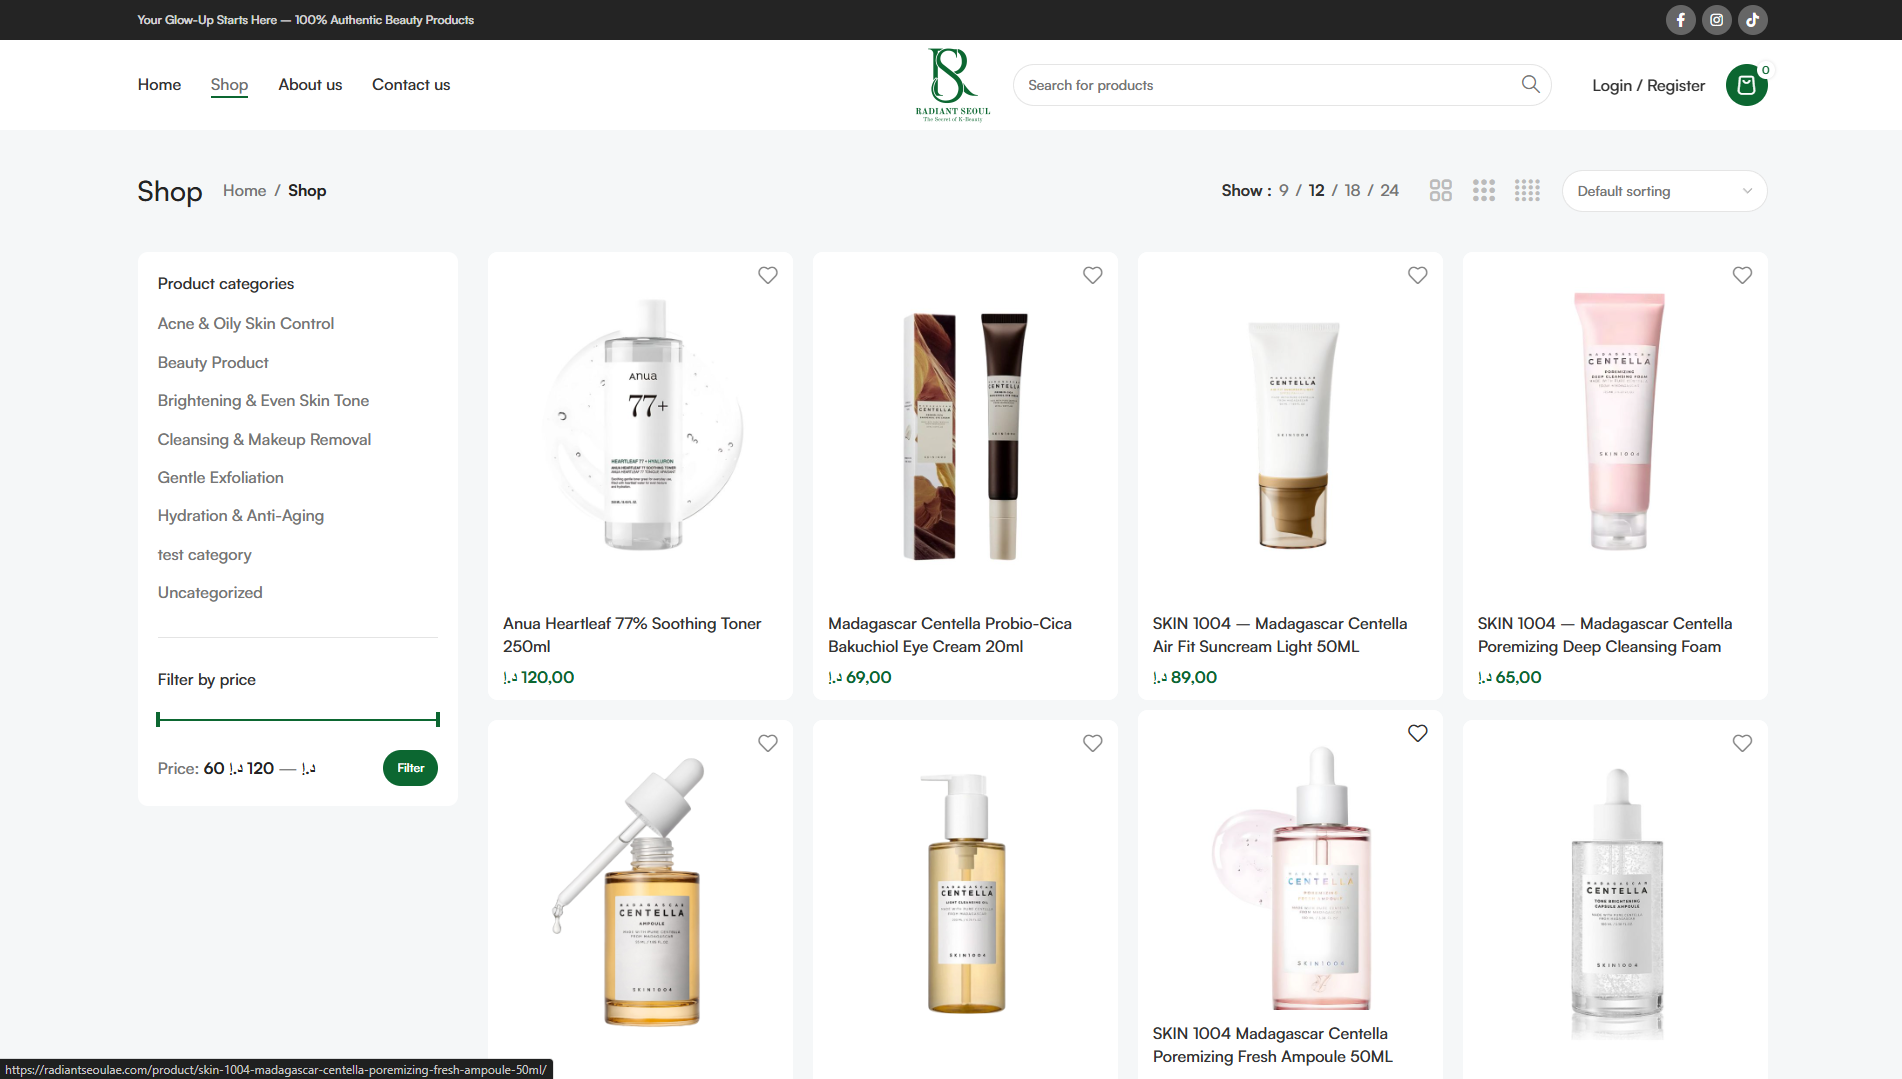This screenshot has width=1902, height=1079.
Task: Click the price slider minimum handle
Action: click(x=158, y=719)
